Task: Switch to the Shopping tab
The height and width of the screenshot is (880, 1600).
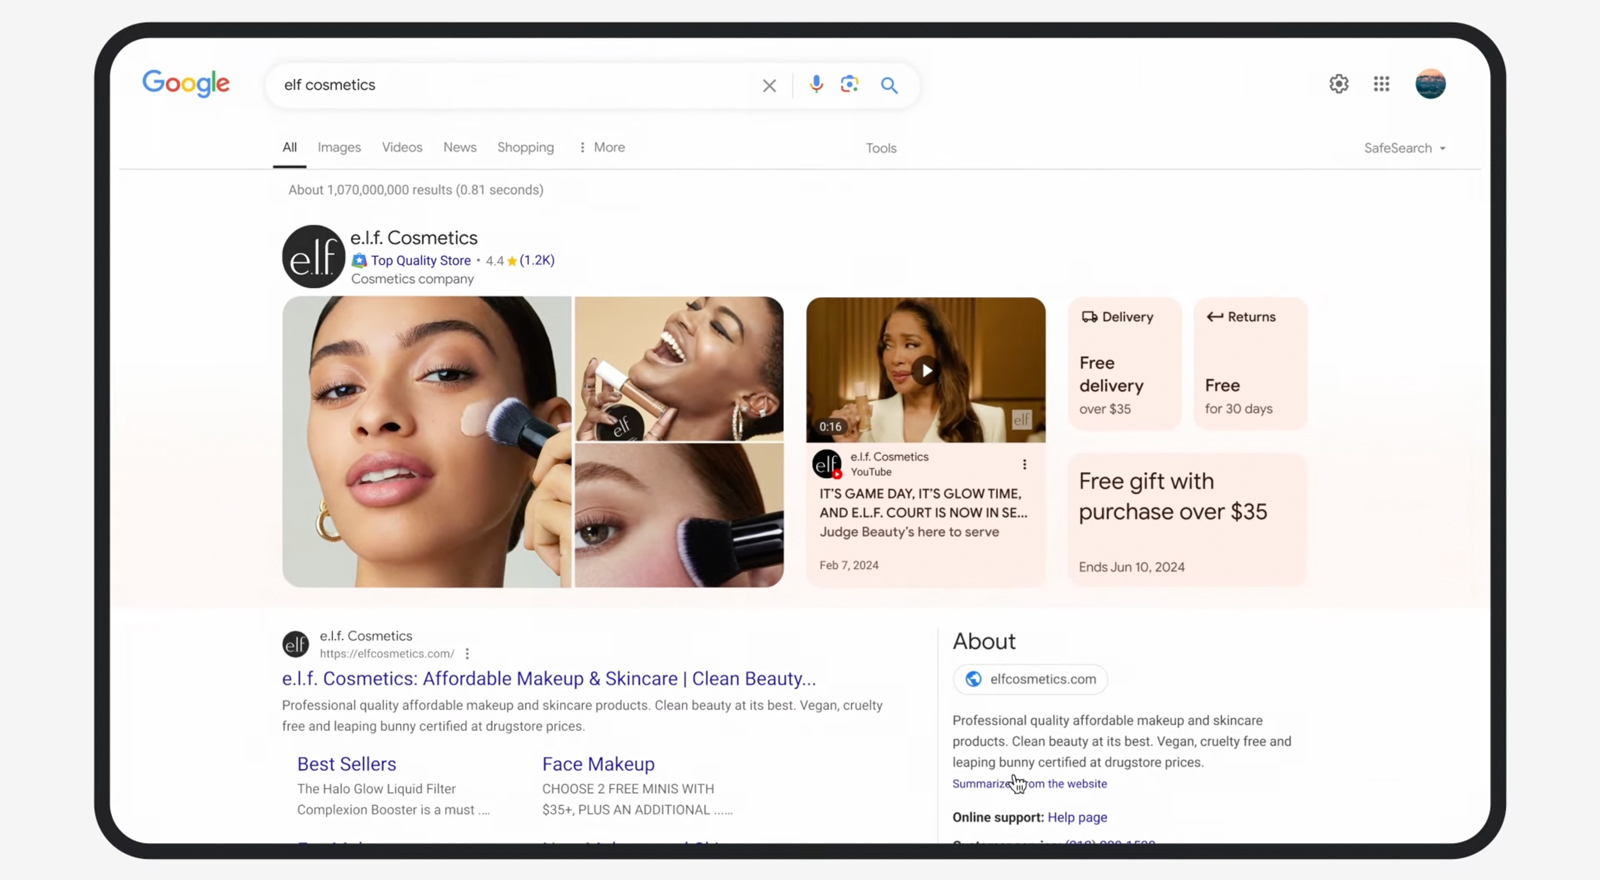Action: [525, 148]
